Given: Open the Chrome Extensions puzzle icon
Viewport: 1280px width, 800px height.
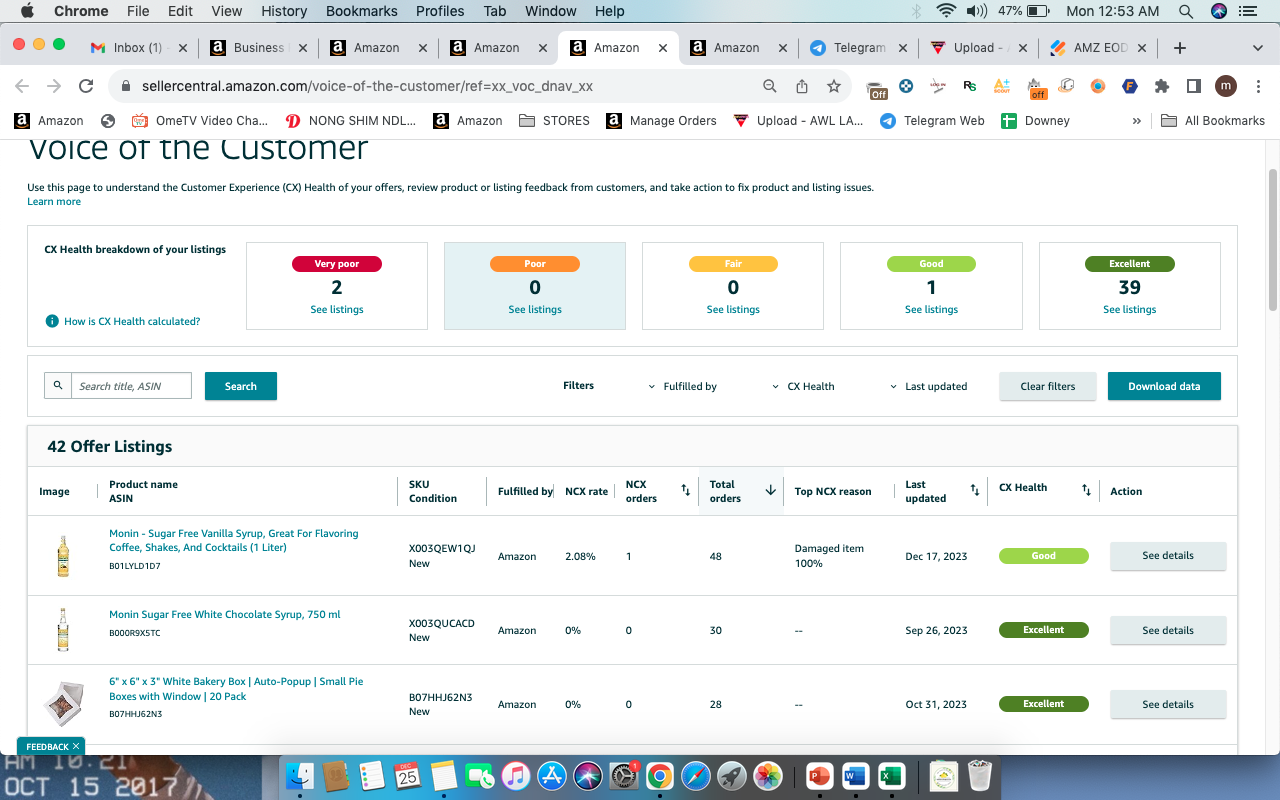Looking at the screenshot, I should click(x=1162, y=86).
